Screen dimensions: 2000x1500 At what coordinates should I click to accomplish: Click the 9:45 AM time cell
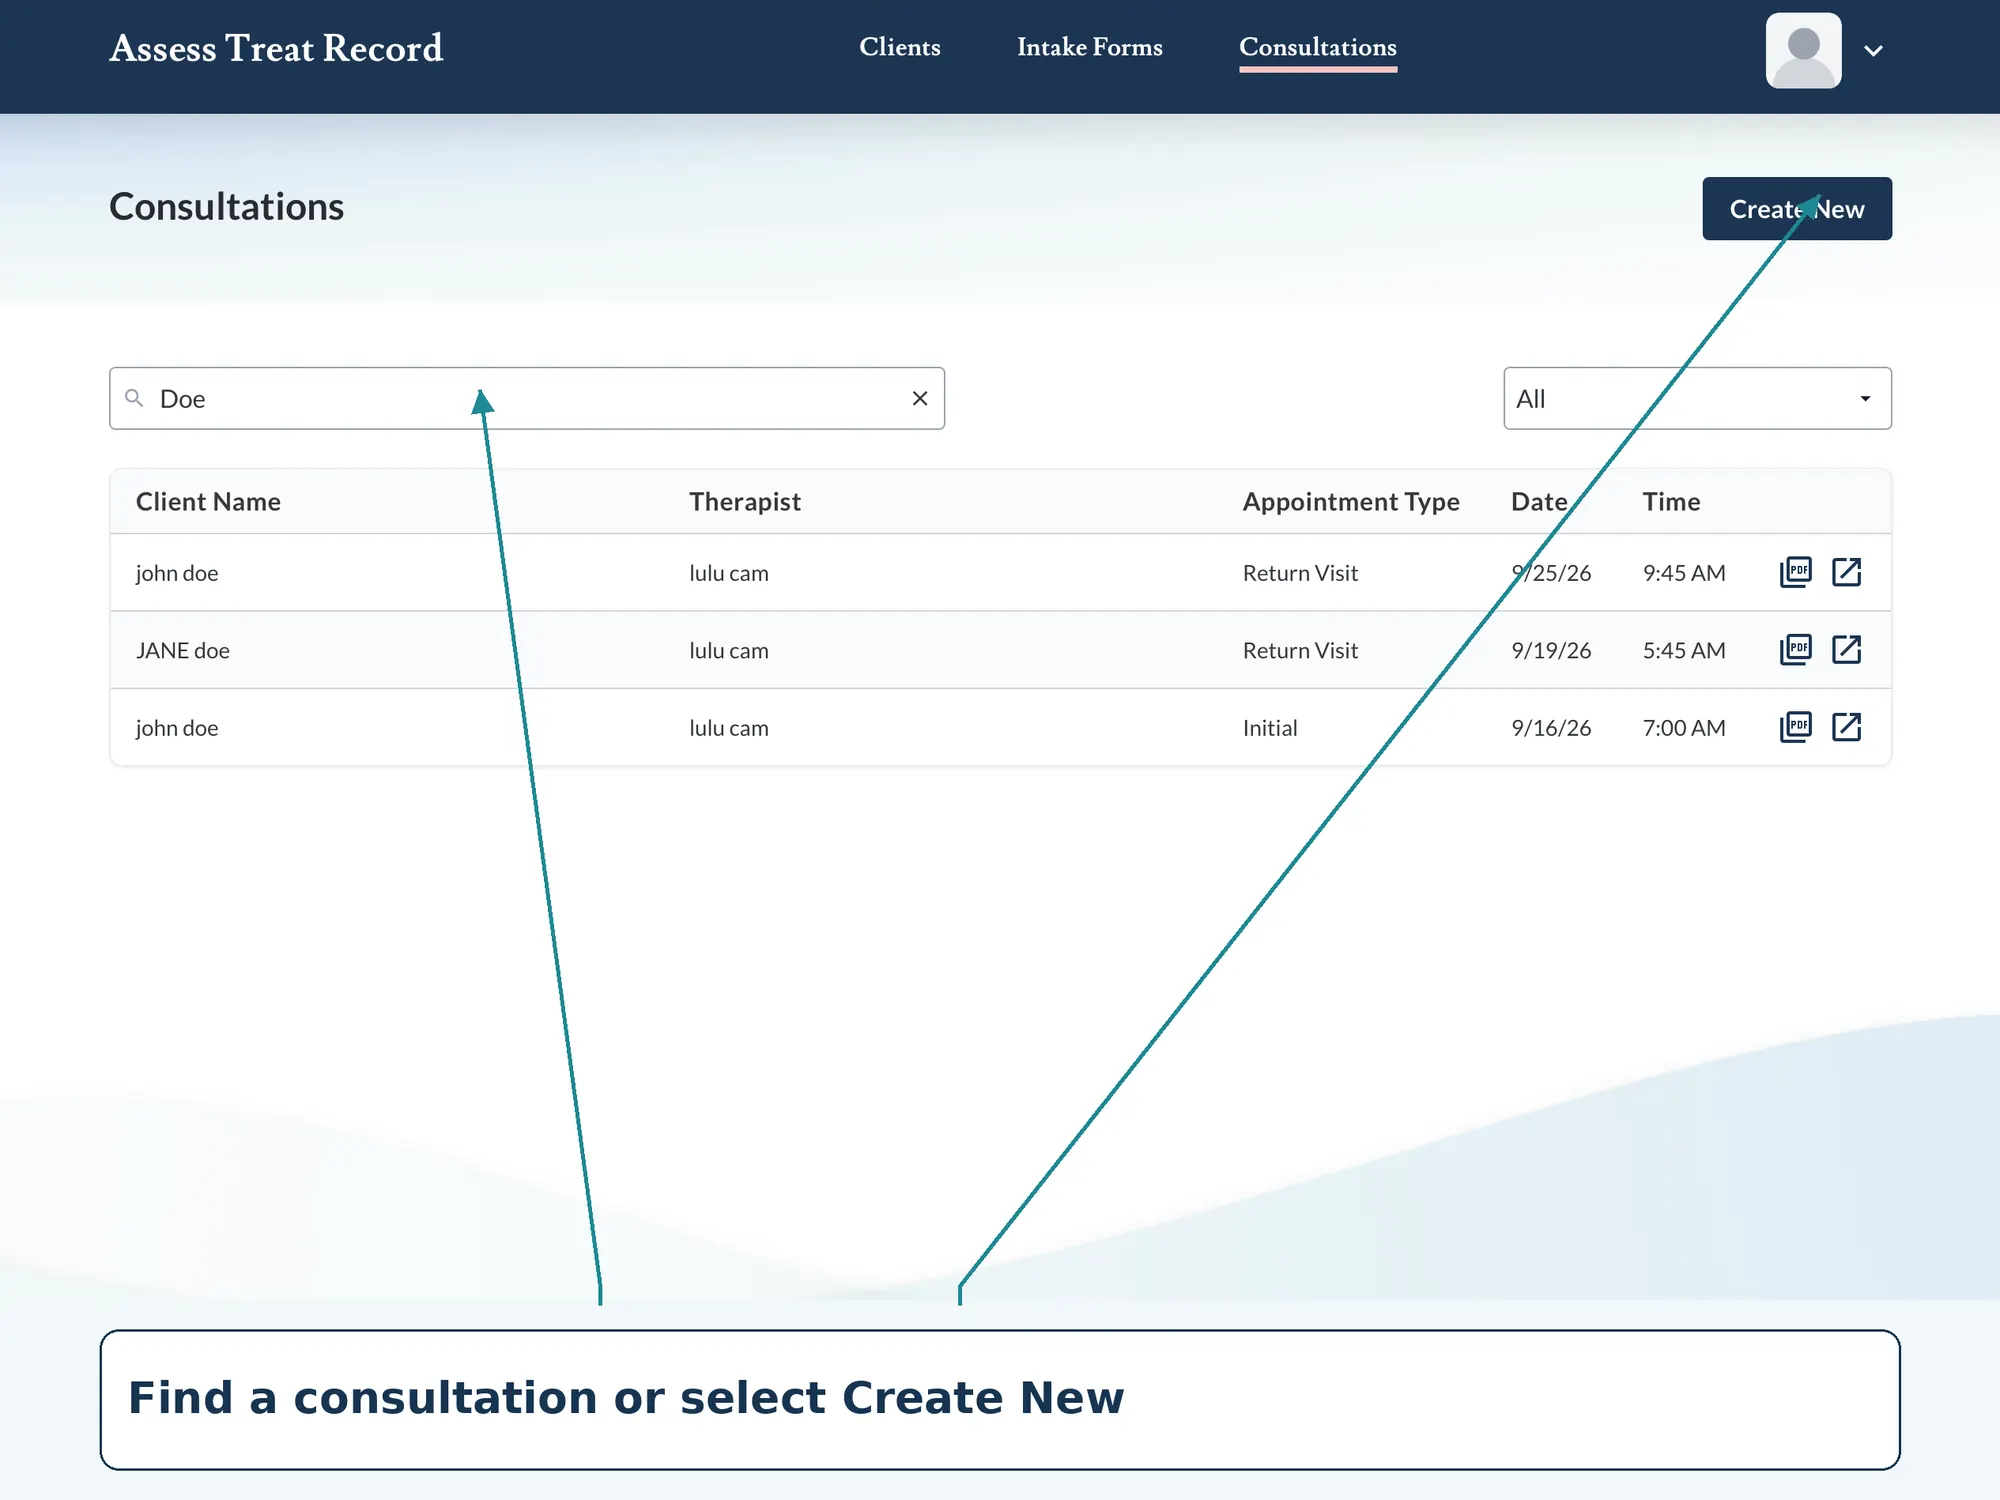coord(1684,573)
